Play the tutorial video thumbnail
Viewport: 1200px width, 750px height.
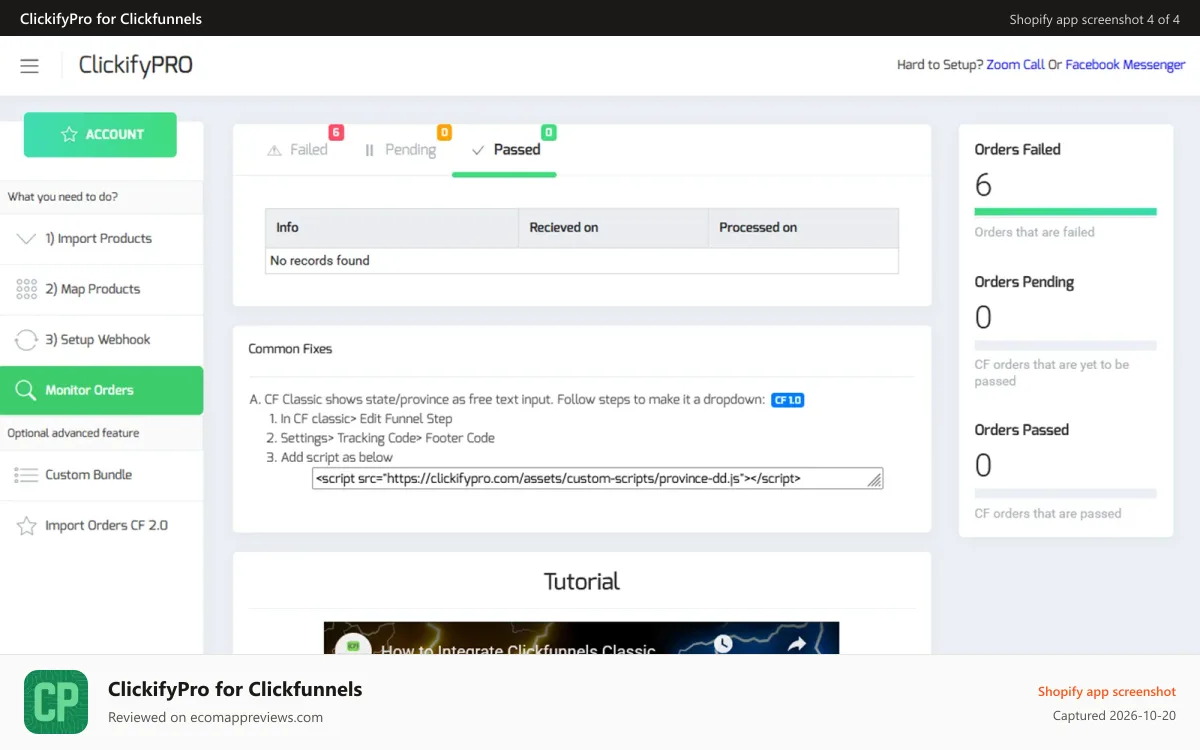pyautogui.click(x=581, y=638)
